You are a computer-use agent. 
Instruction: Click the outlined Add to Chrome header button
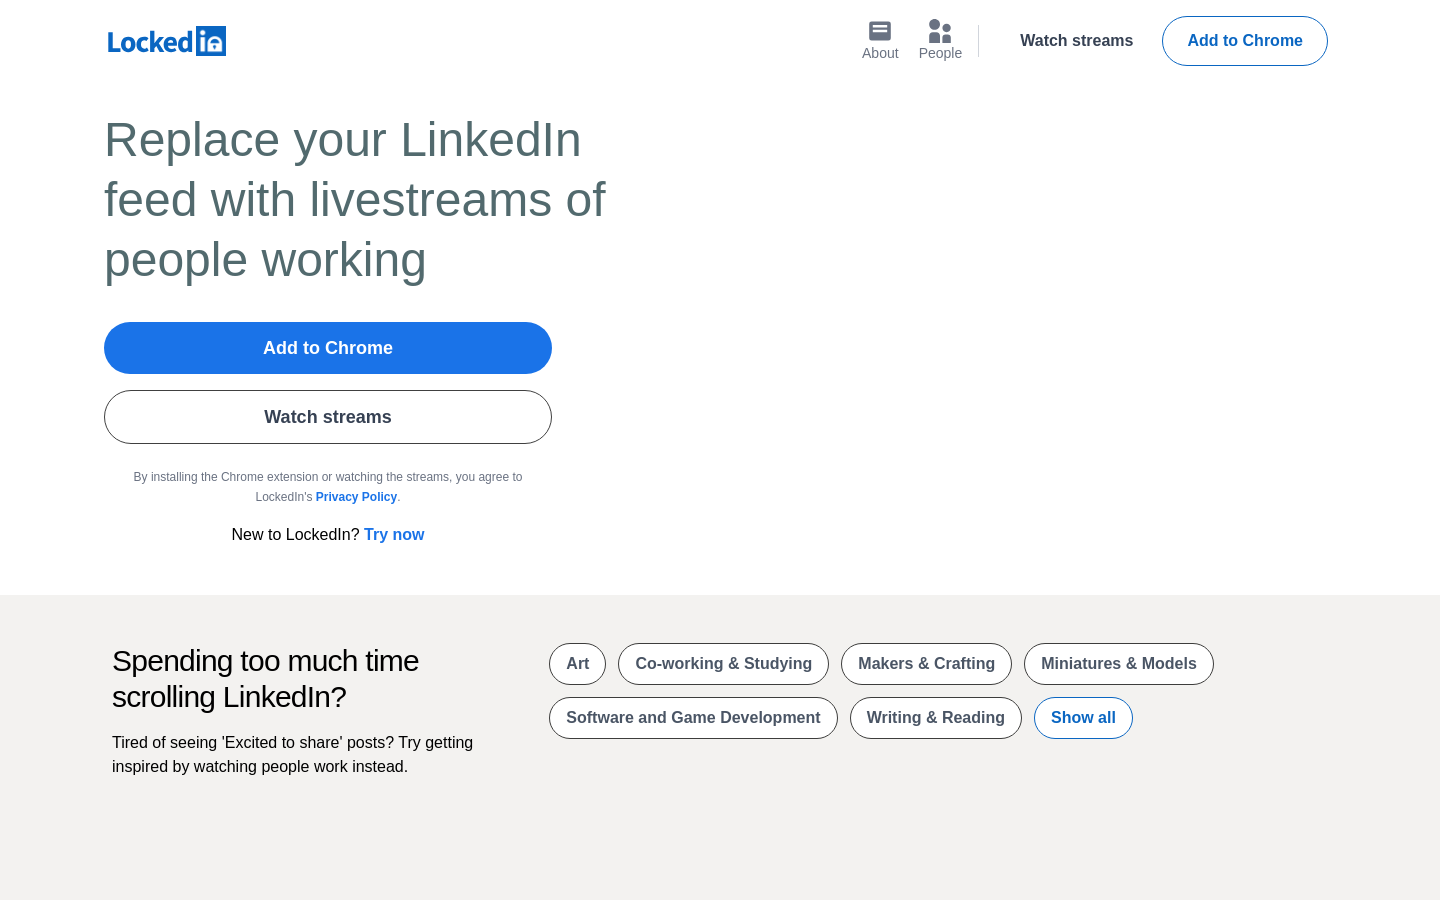[x=1245, y=41]
